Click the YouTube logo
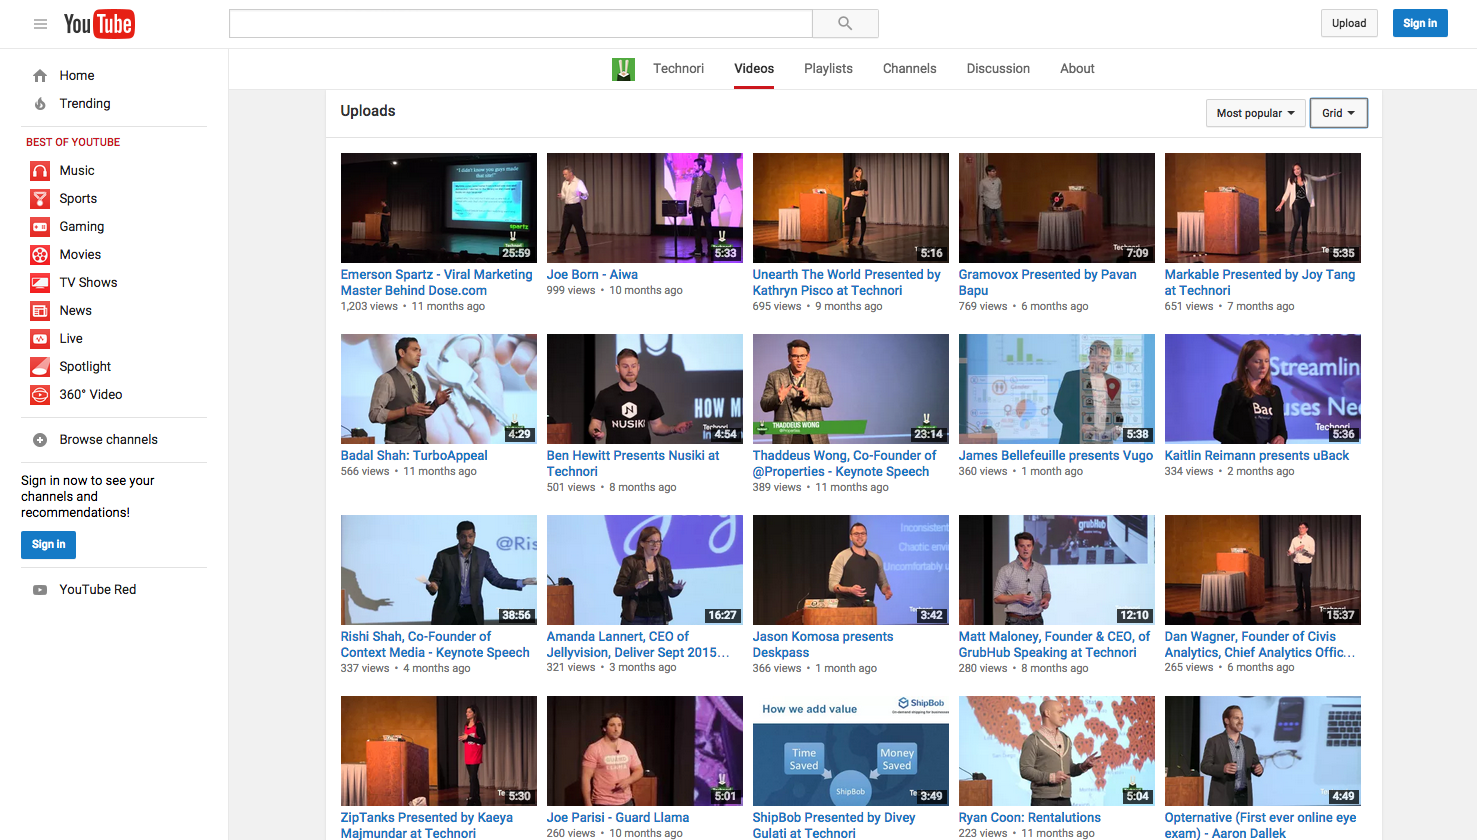Viewport: 1477px width, 840px height. pos(99,24)
